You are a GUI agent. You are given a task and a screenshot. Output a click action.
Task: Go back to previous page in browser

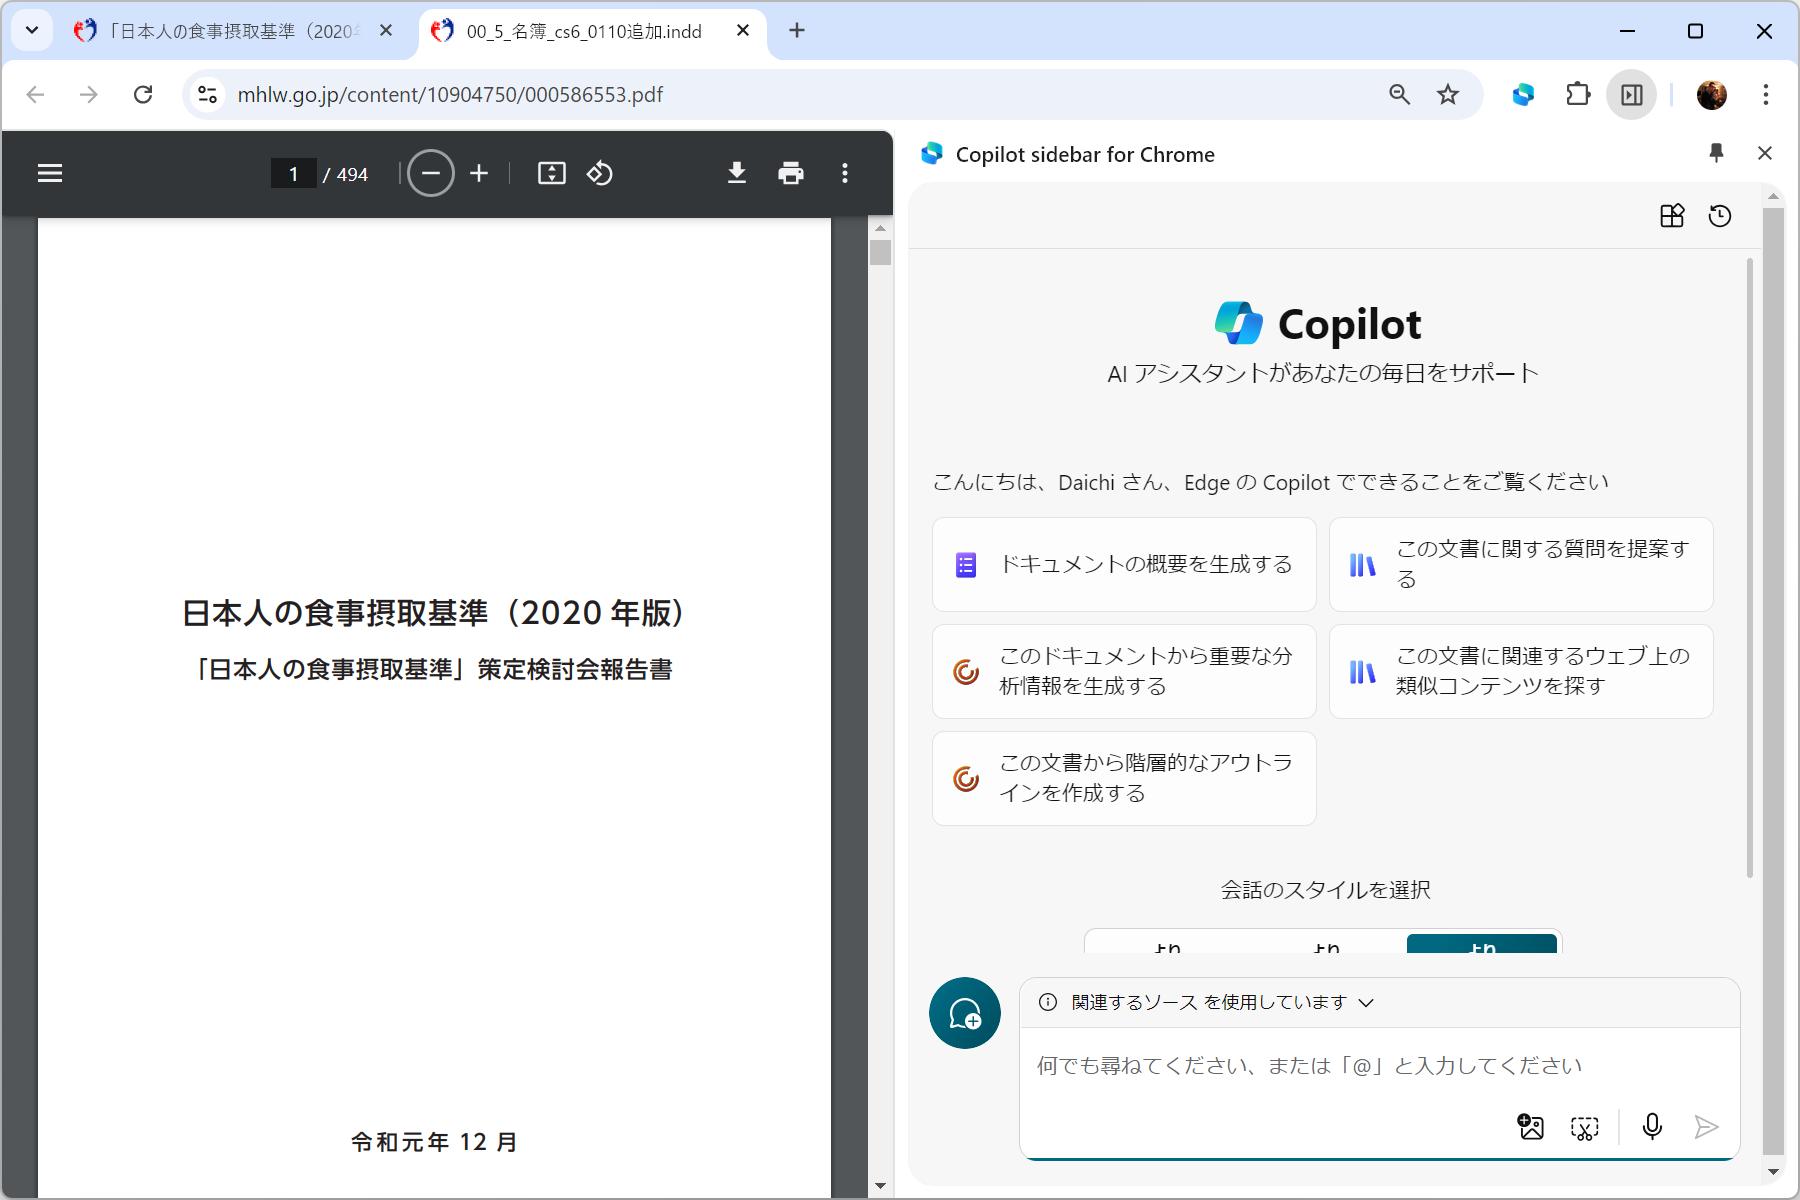coord(36,94)
